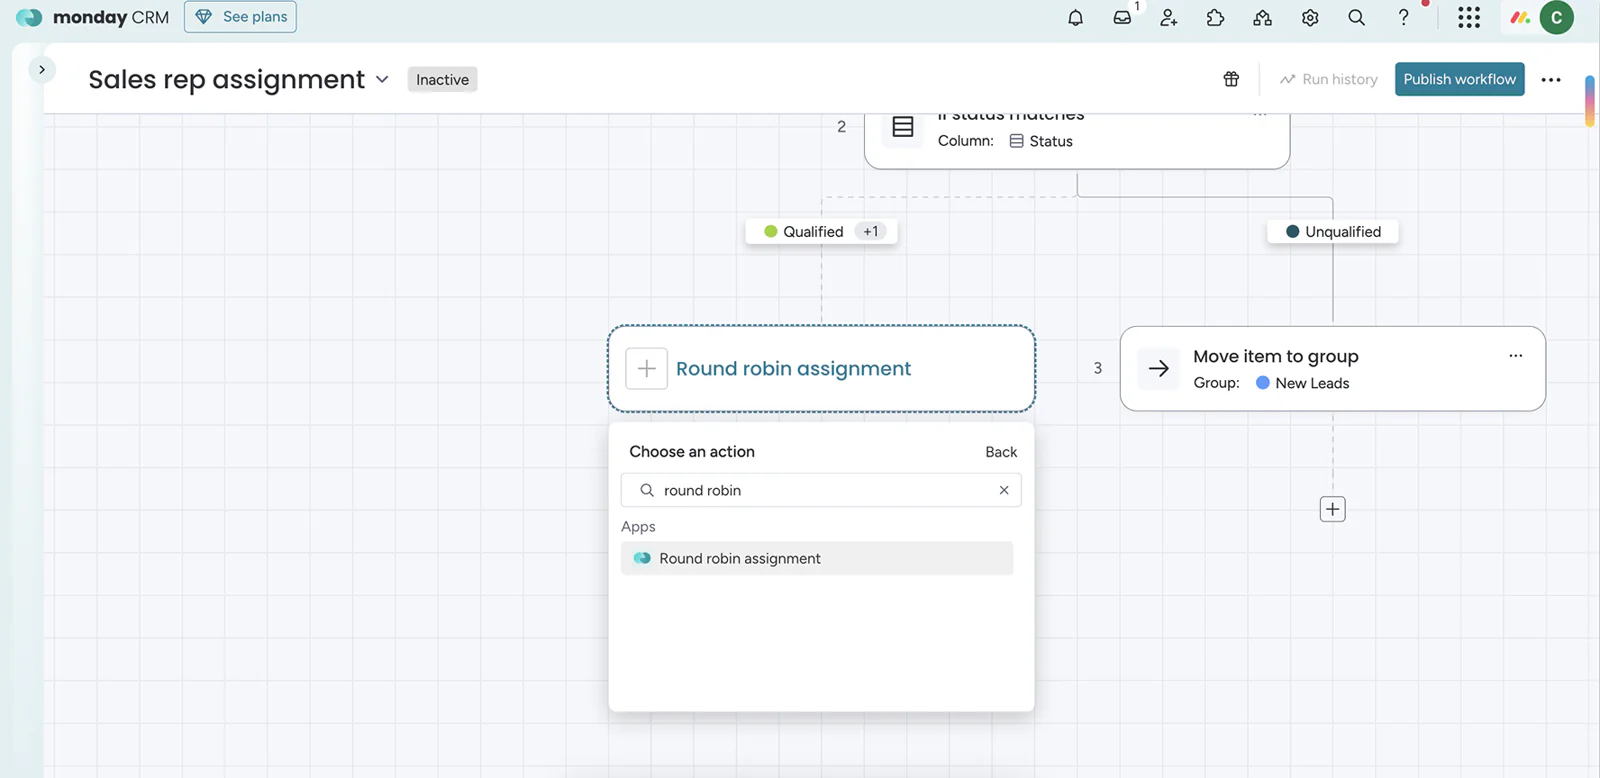
Task: Click the arrow icon in Move item block
Action: [1158, 369]
